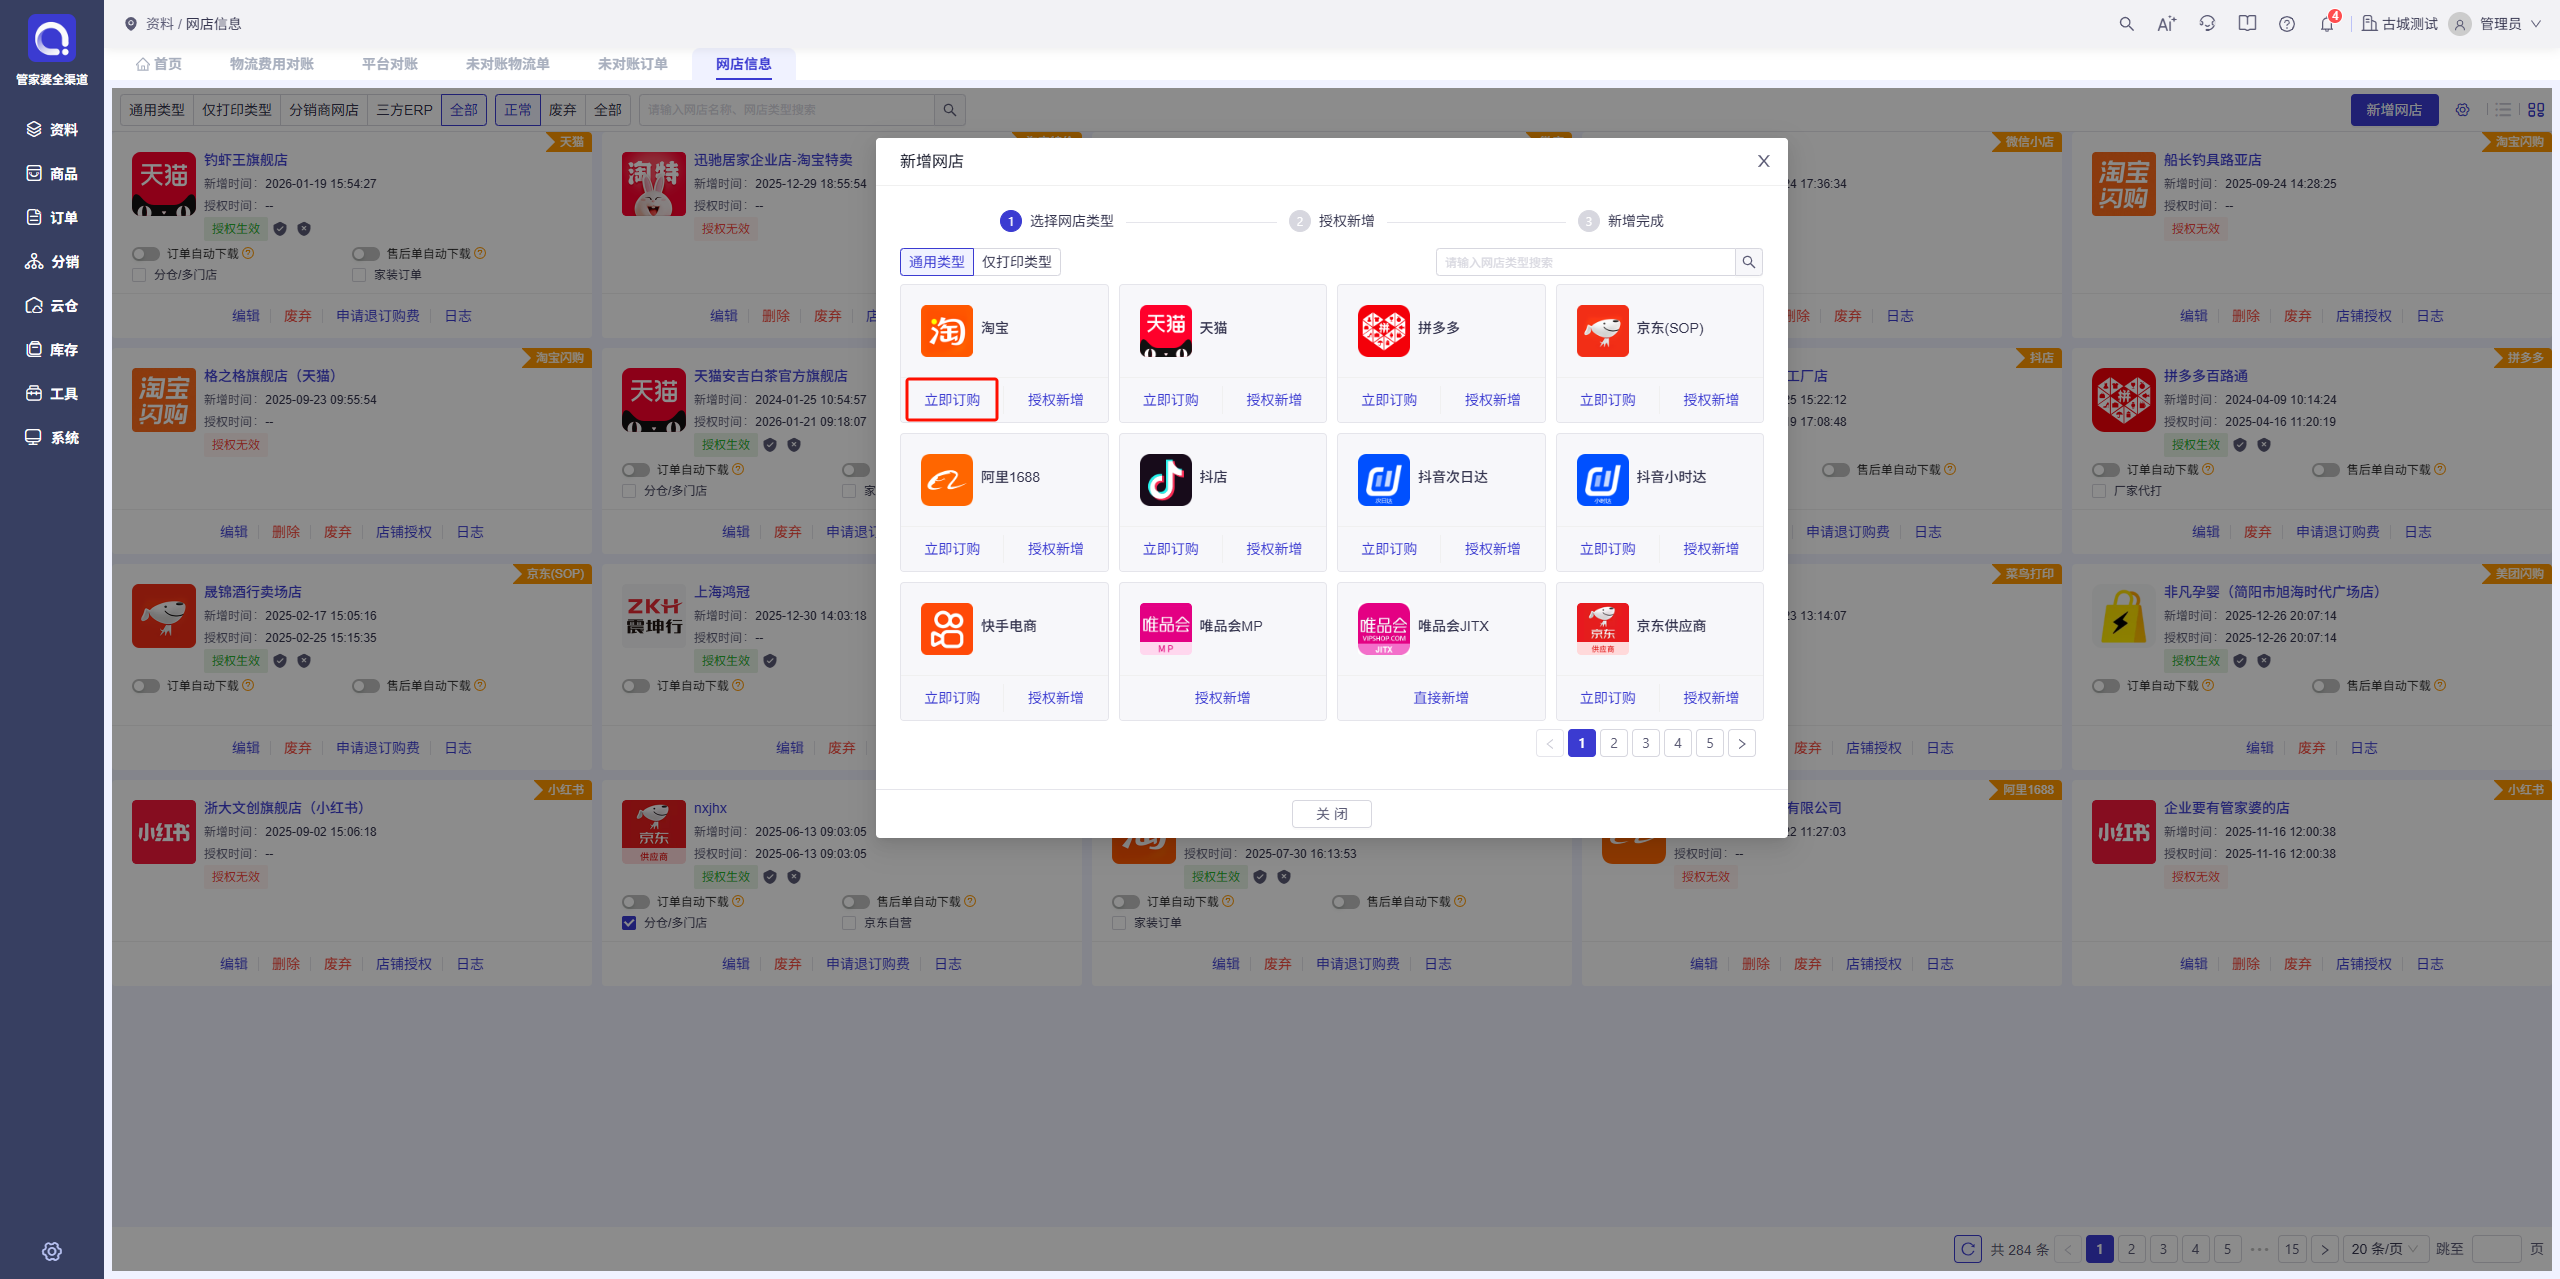The height and width of the screenshot is (1279, 2560).
Task: Click the 拼多多 platform logo in dialog
Action: (1383, 330)
